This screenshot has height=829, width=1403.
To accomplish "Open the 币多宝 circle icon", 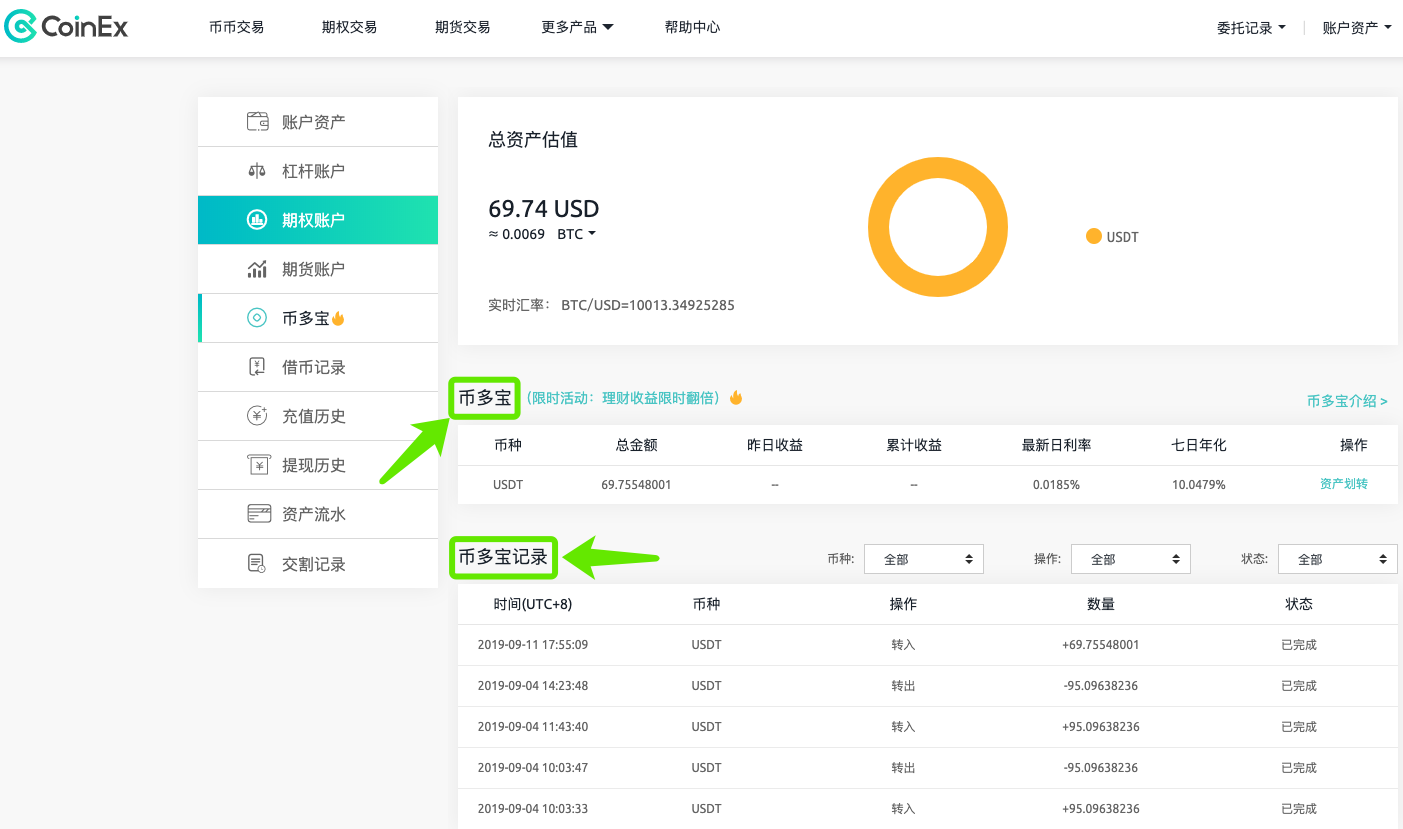I will (259, 317).
